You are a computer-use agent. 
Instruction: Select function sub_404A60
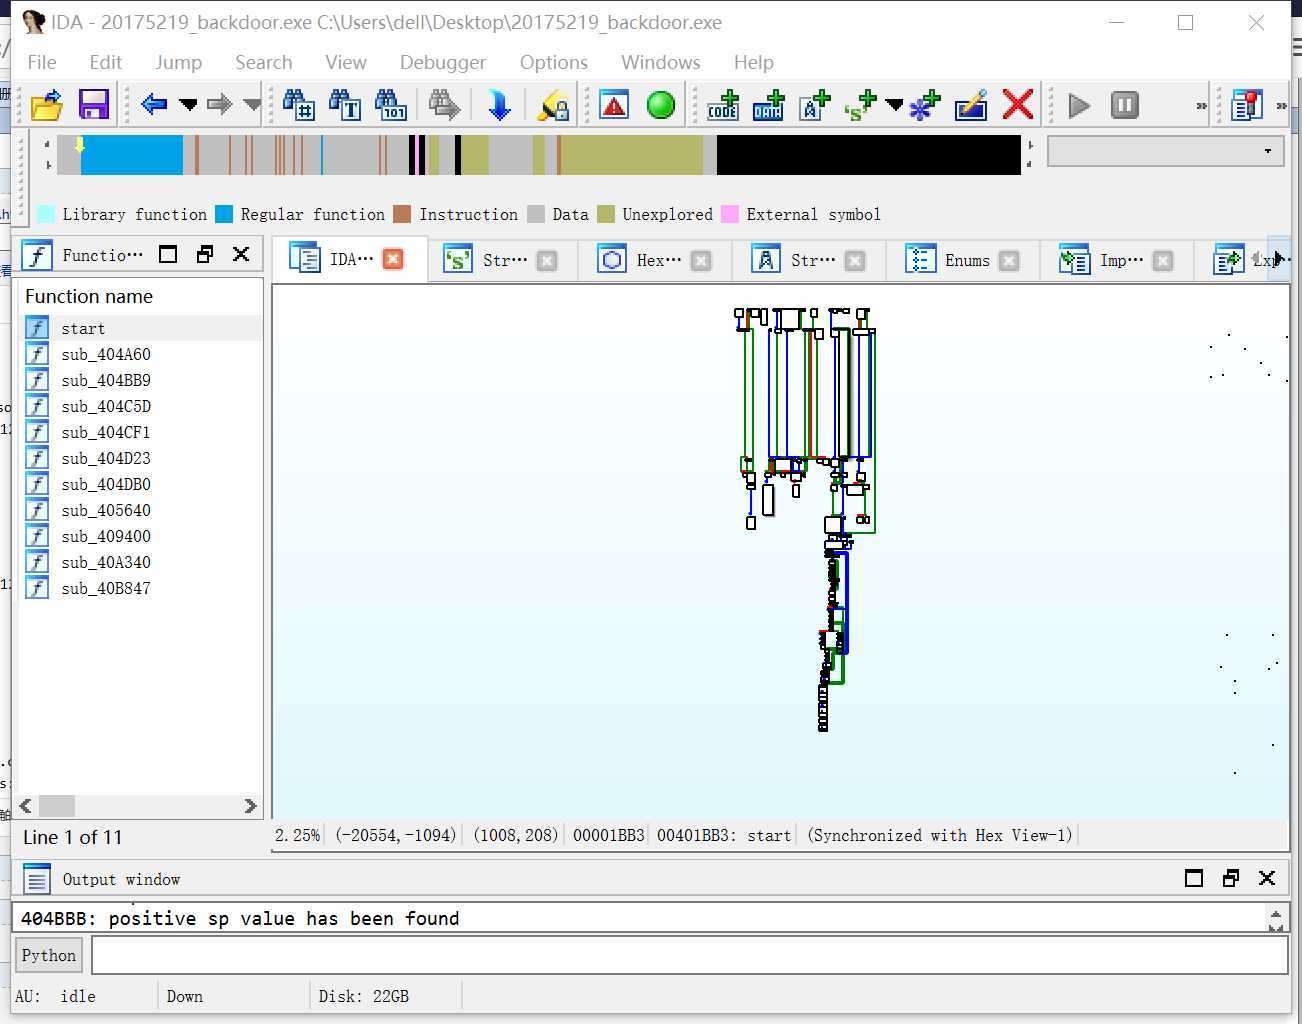[x=141, y=354]
